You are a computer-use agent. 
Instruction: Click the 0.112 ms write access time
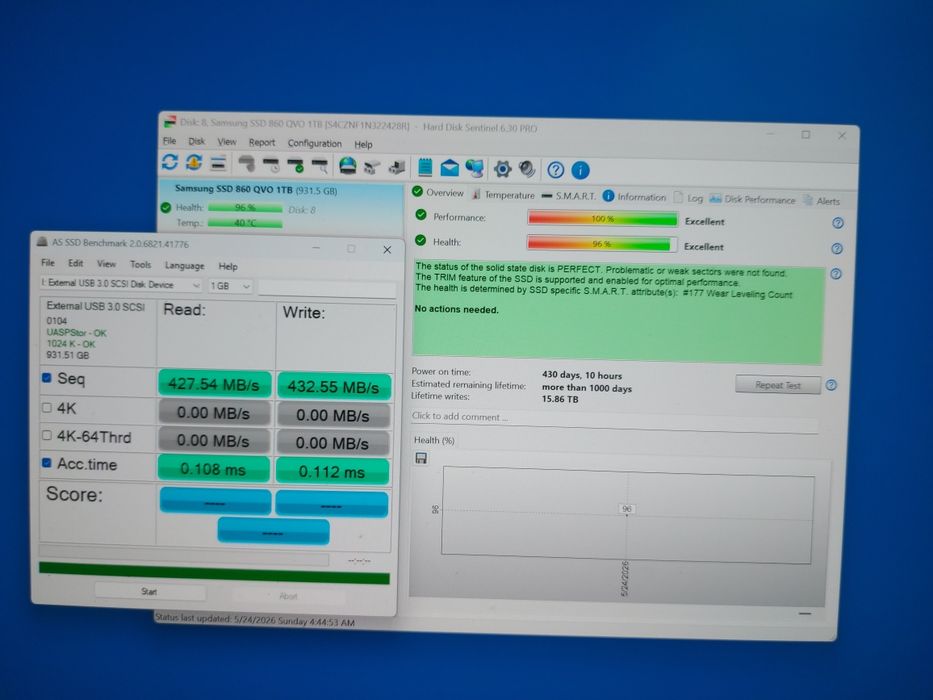click(x=332, y=472)
